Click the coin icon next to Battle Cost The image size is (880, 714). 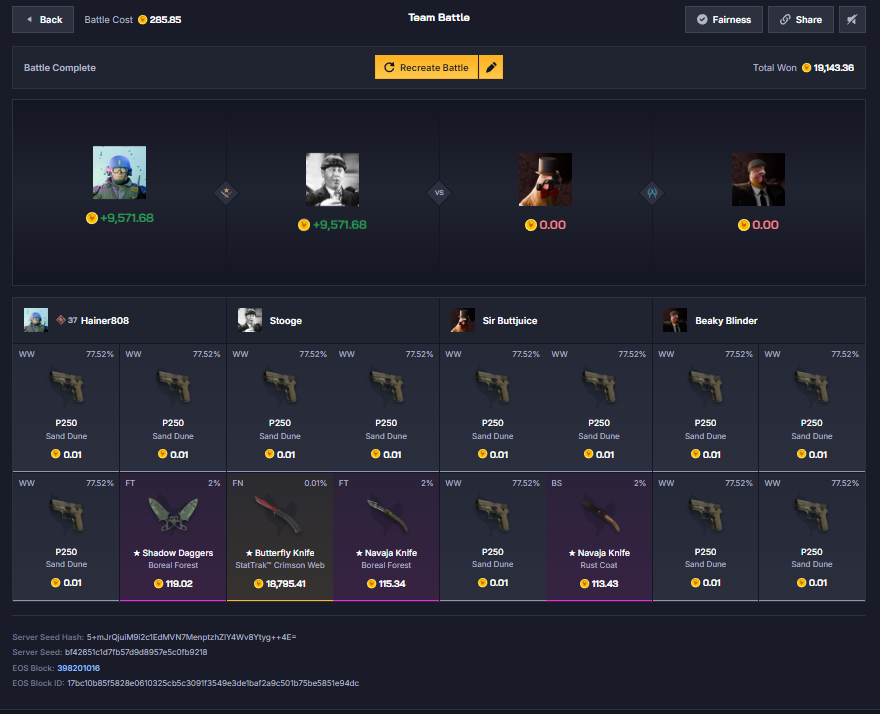click(x=143, y=20)
